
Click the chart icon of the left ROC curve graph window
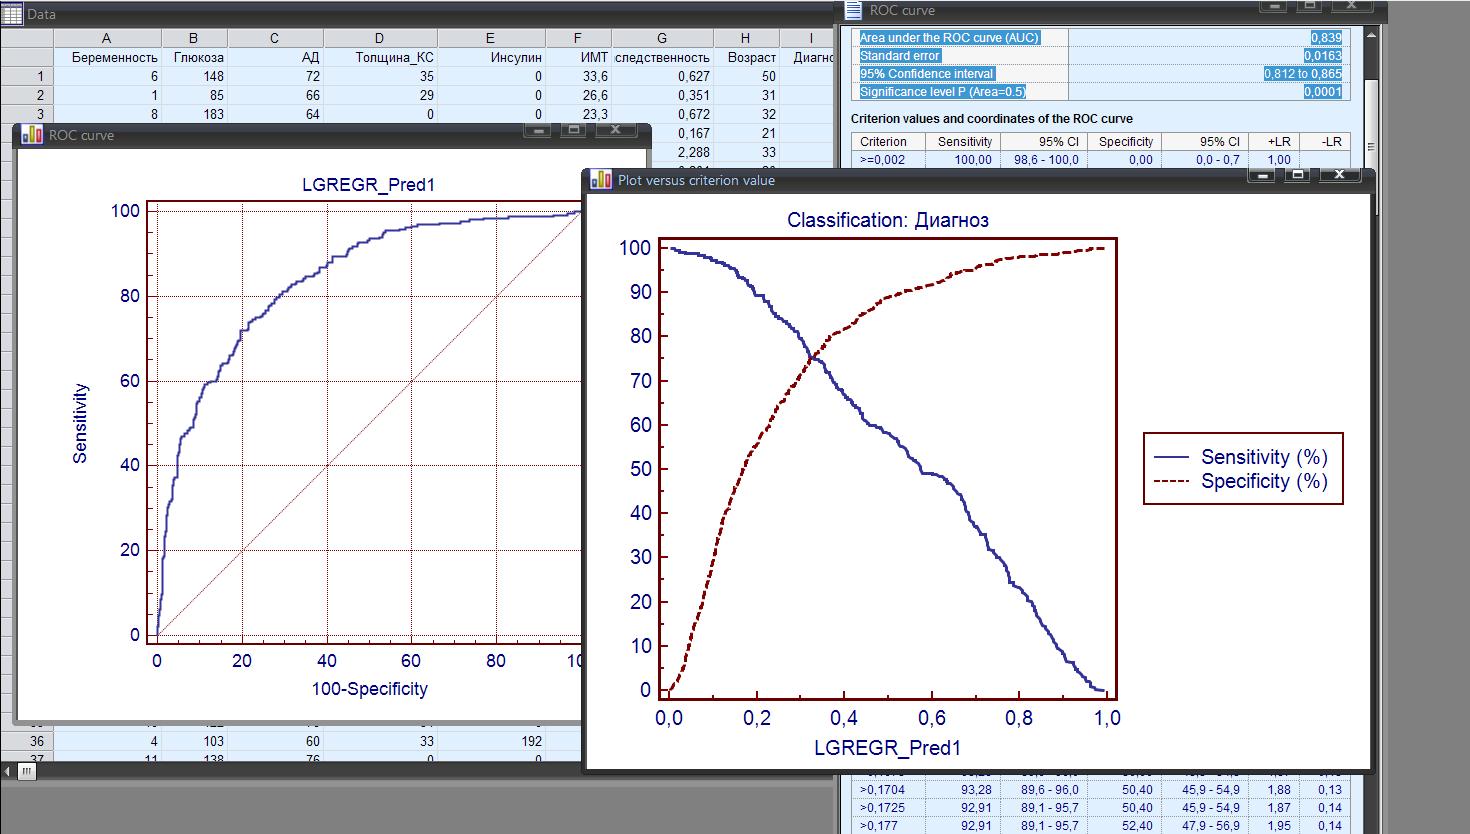coord(33,135)
